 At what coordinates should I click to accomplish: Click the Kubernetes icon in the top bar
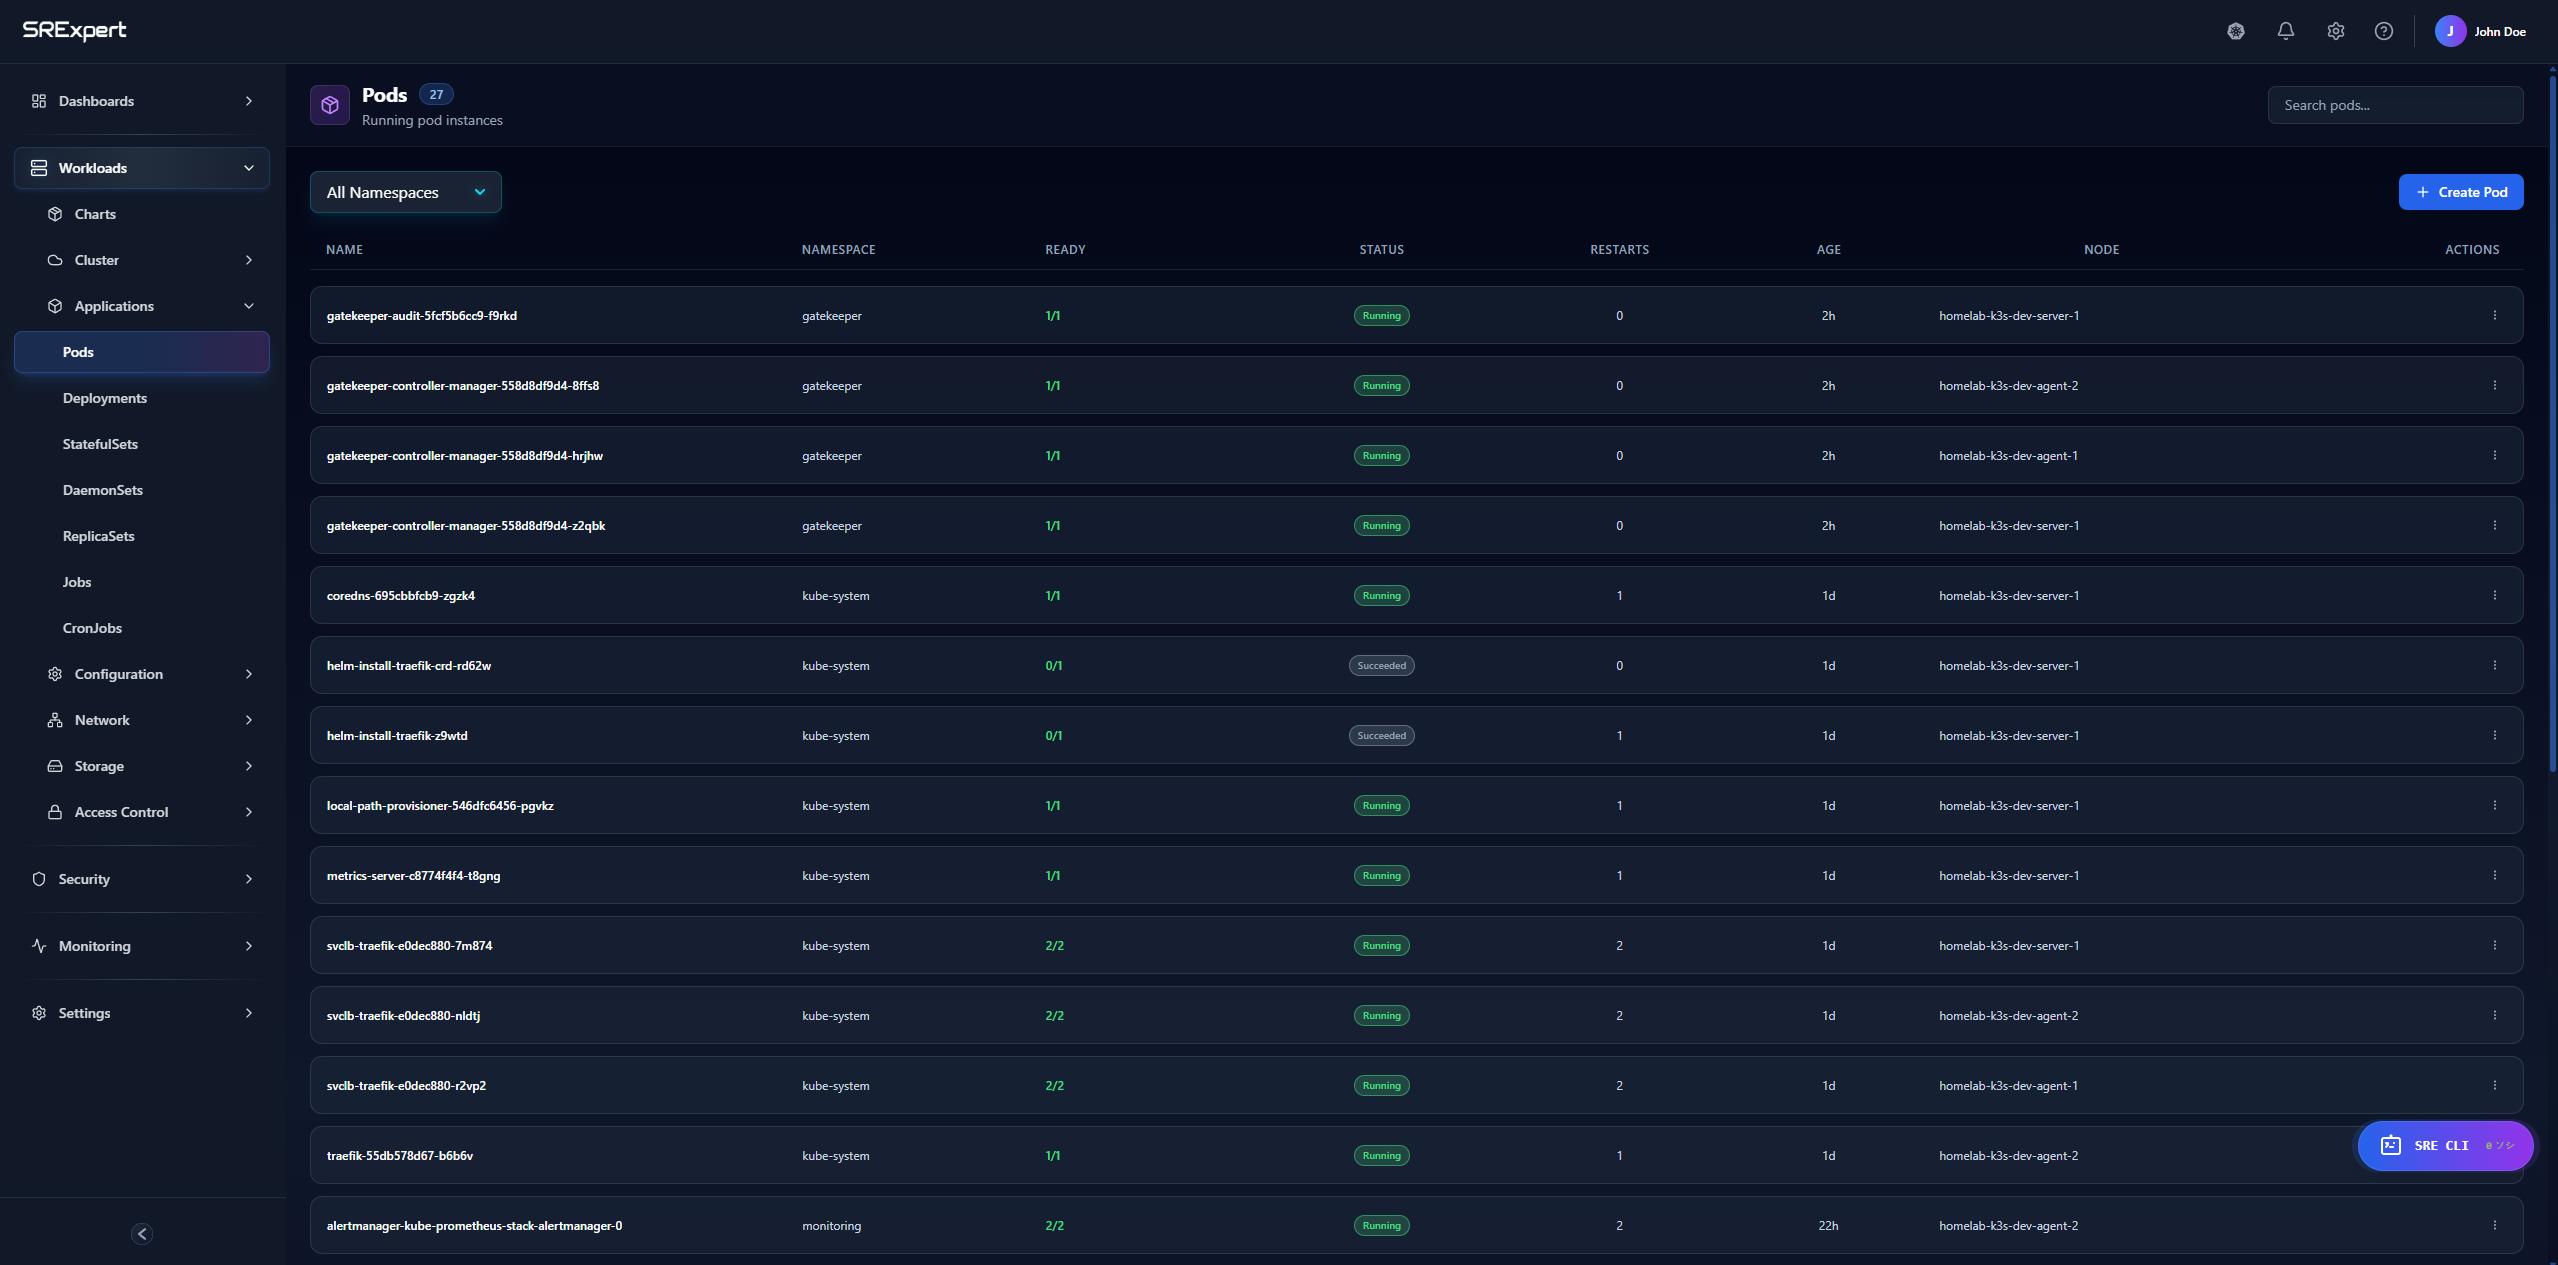point(2236,31)
